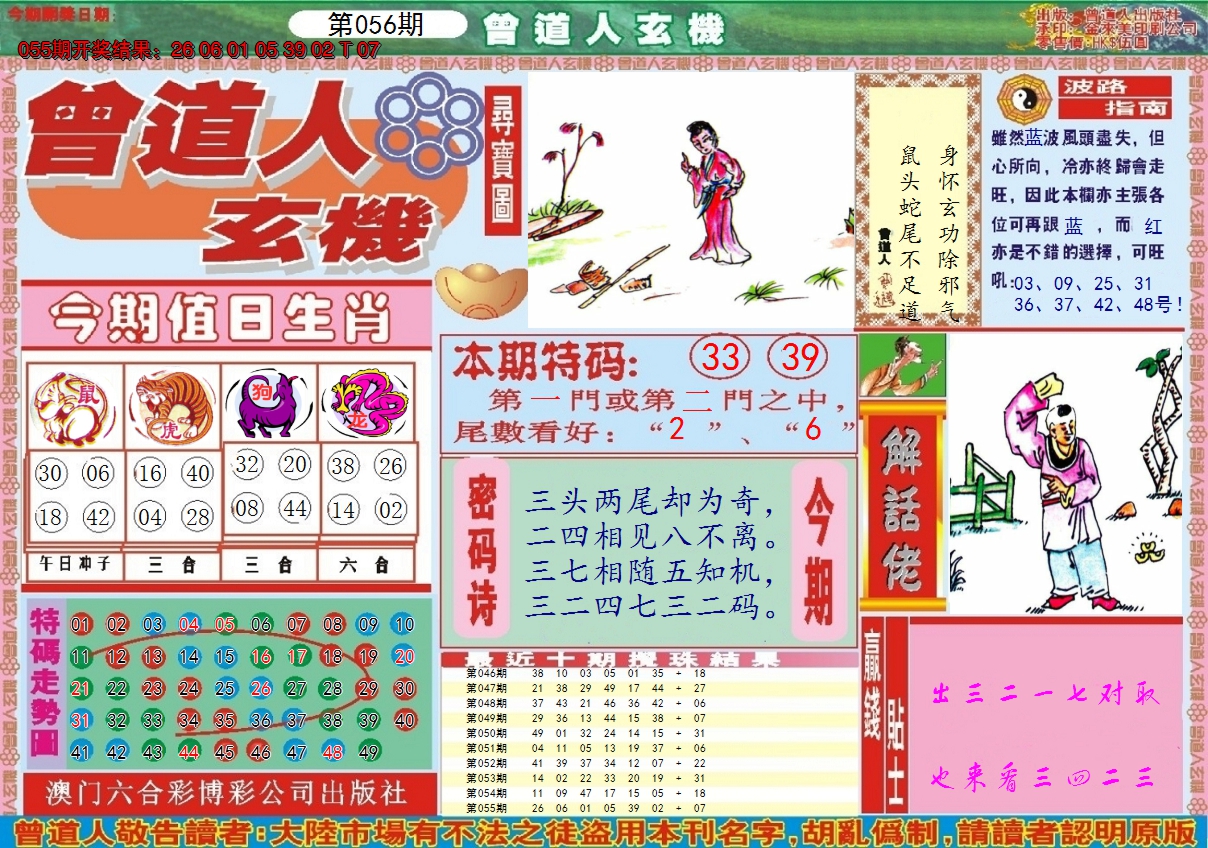Image resolution: width=1208 pixels, height=848 pixels.
Task: Click poem line 三二四七三二码
Action: click(652, 607)
